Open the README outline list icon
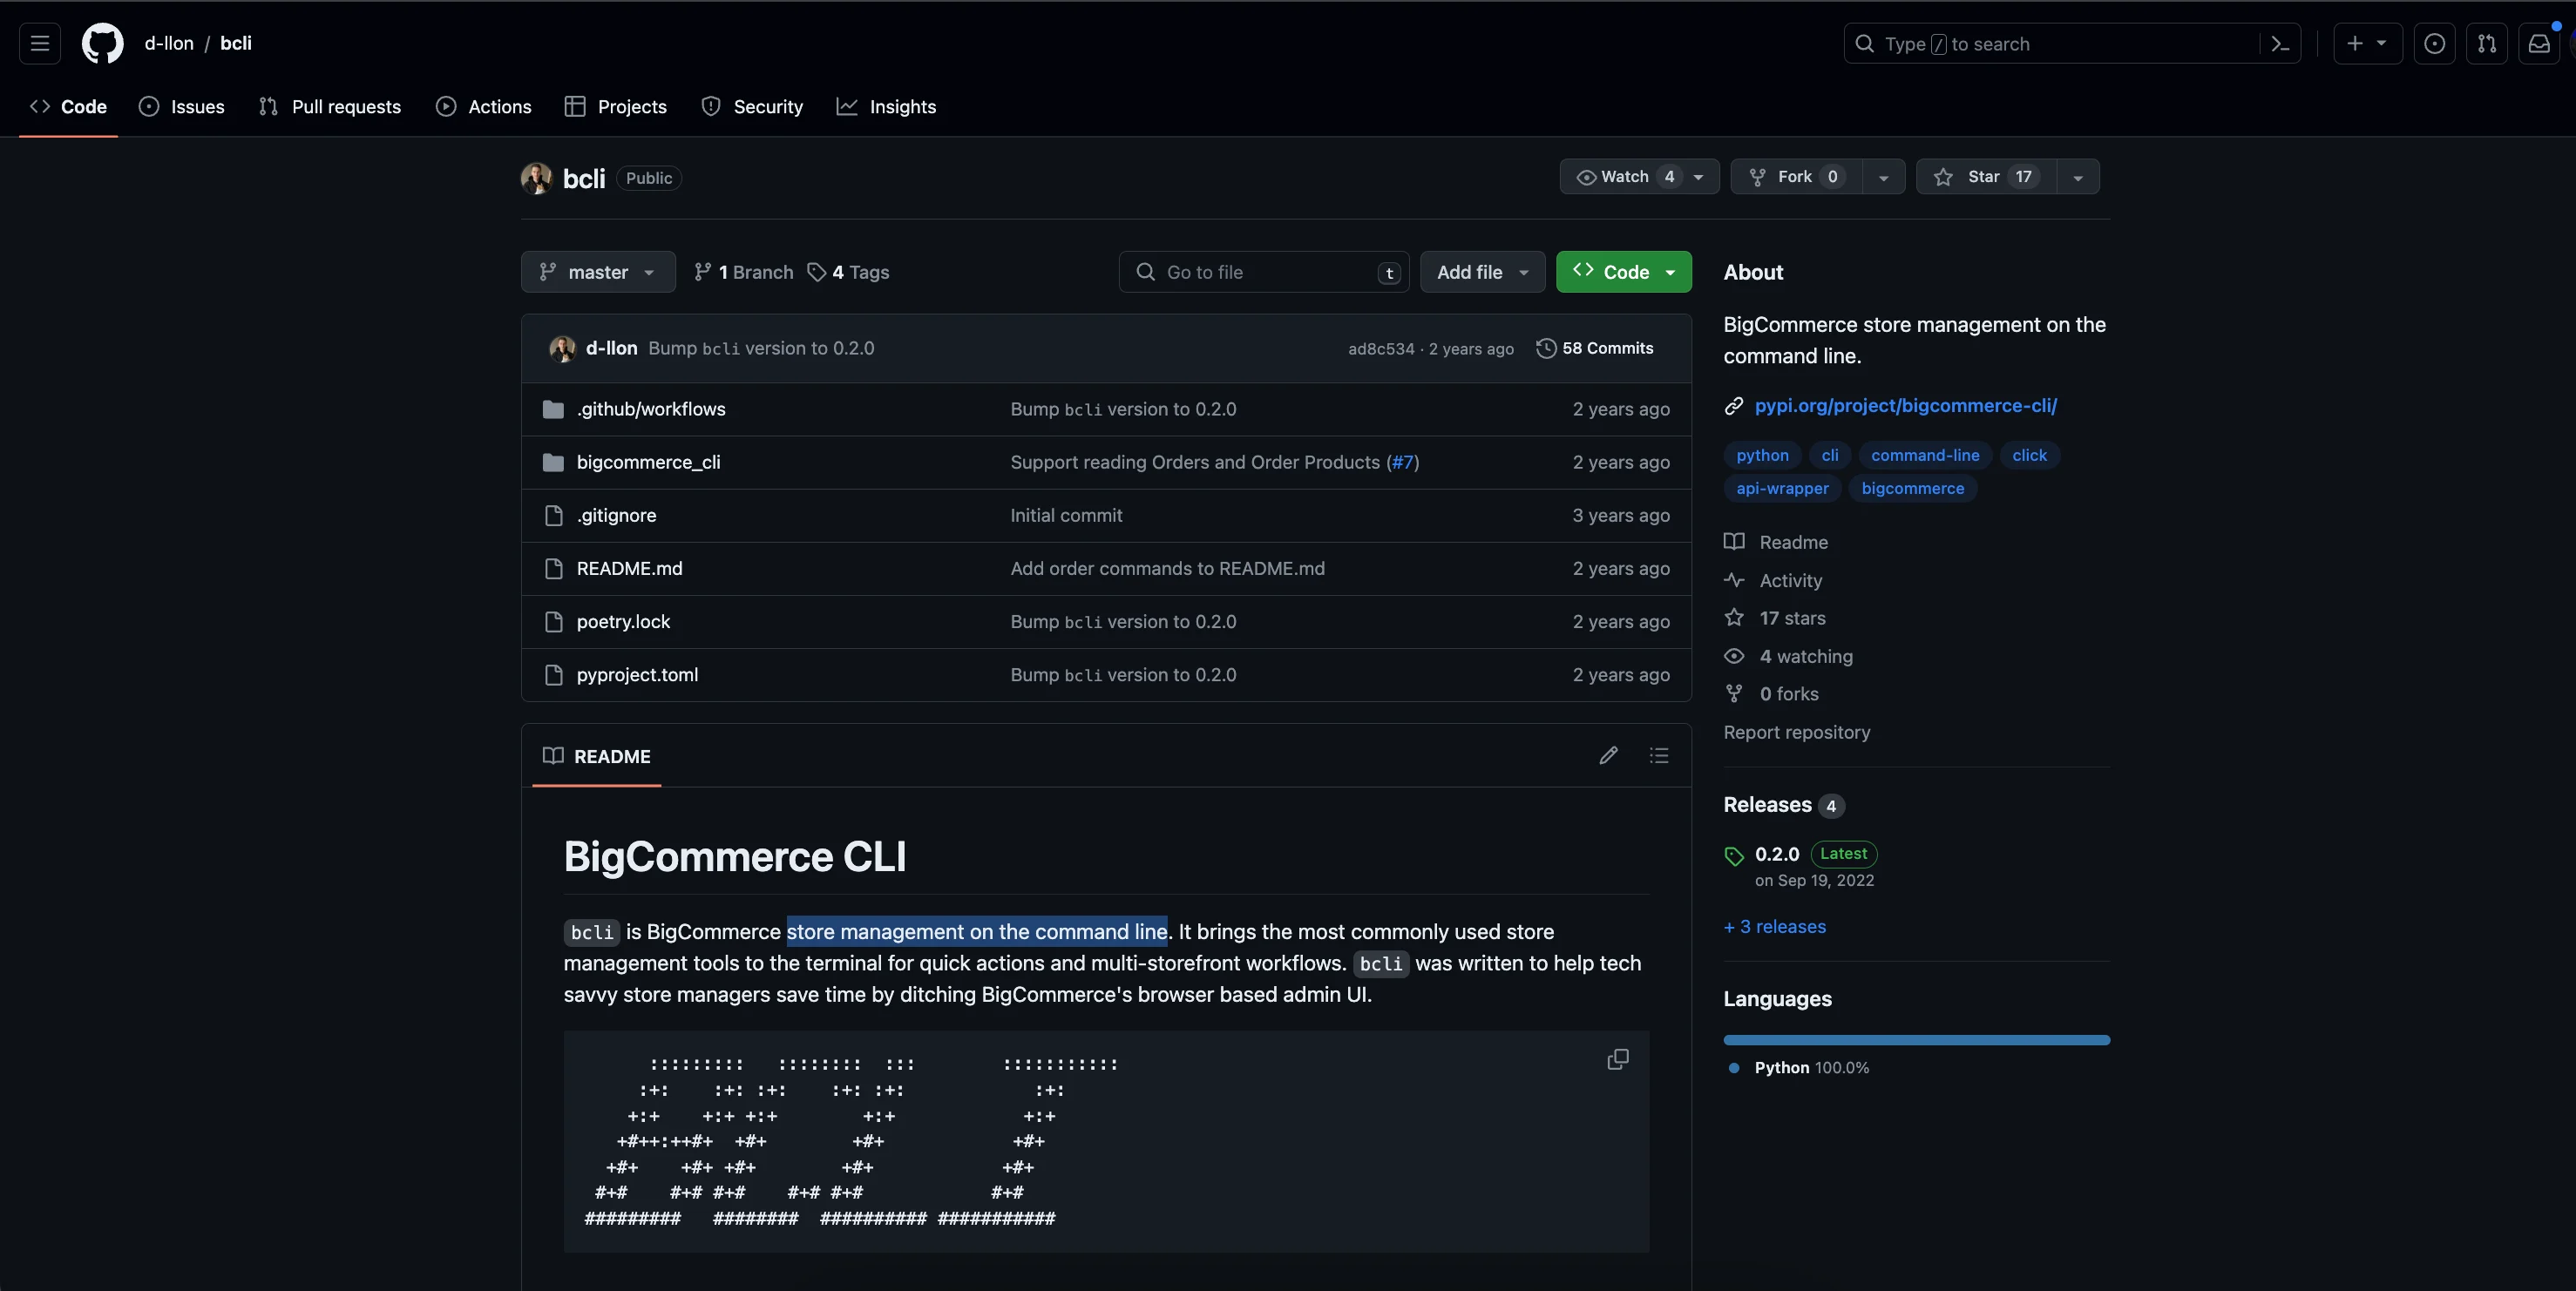 [x=1659, y=756]
